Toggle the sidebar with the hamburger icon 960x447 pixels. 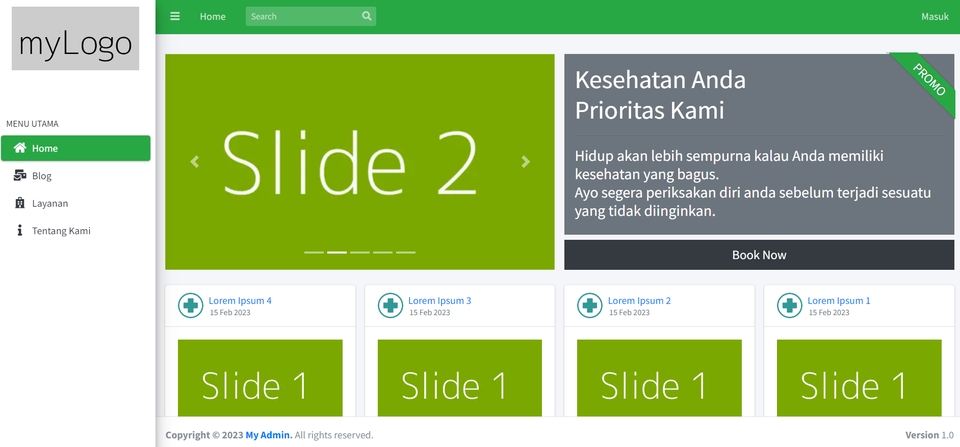click(175, 17)
